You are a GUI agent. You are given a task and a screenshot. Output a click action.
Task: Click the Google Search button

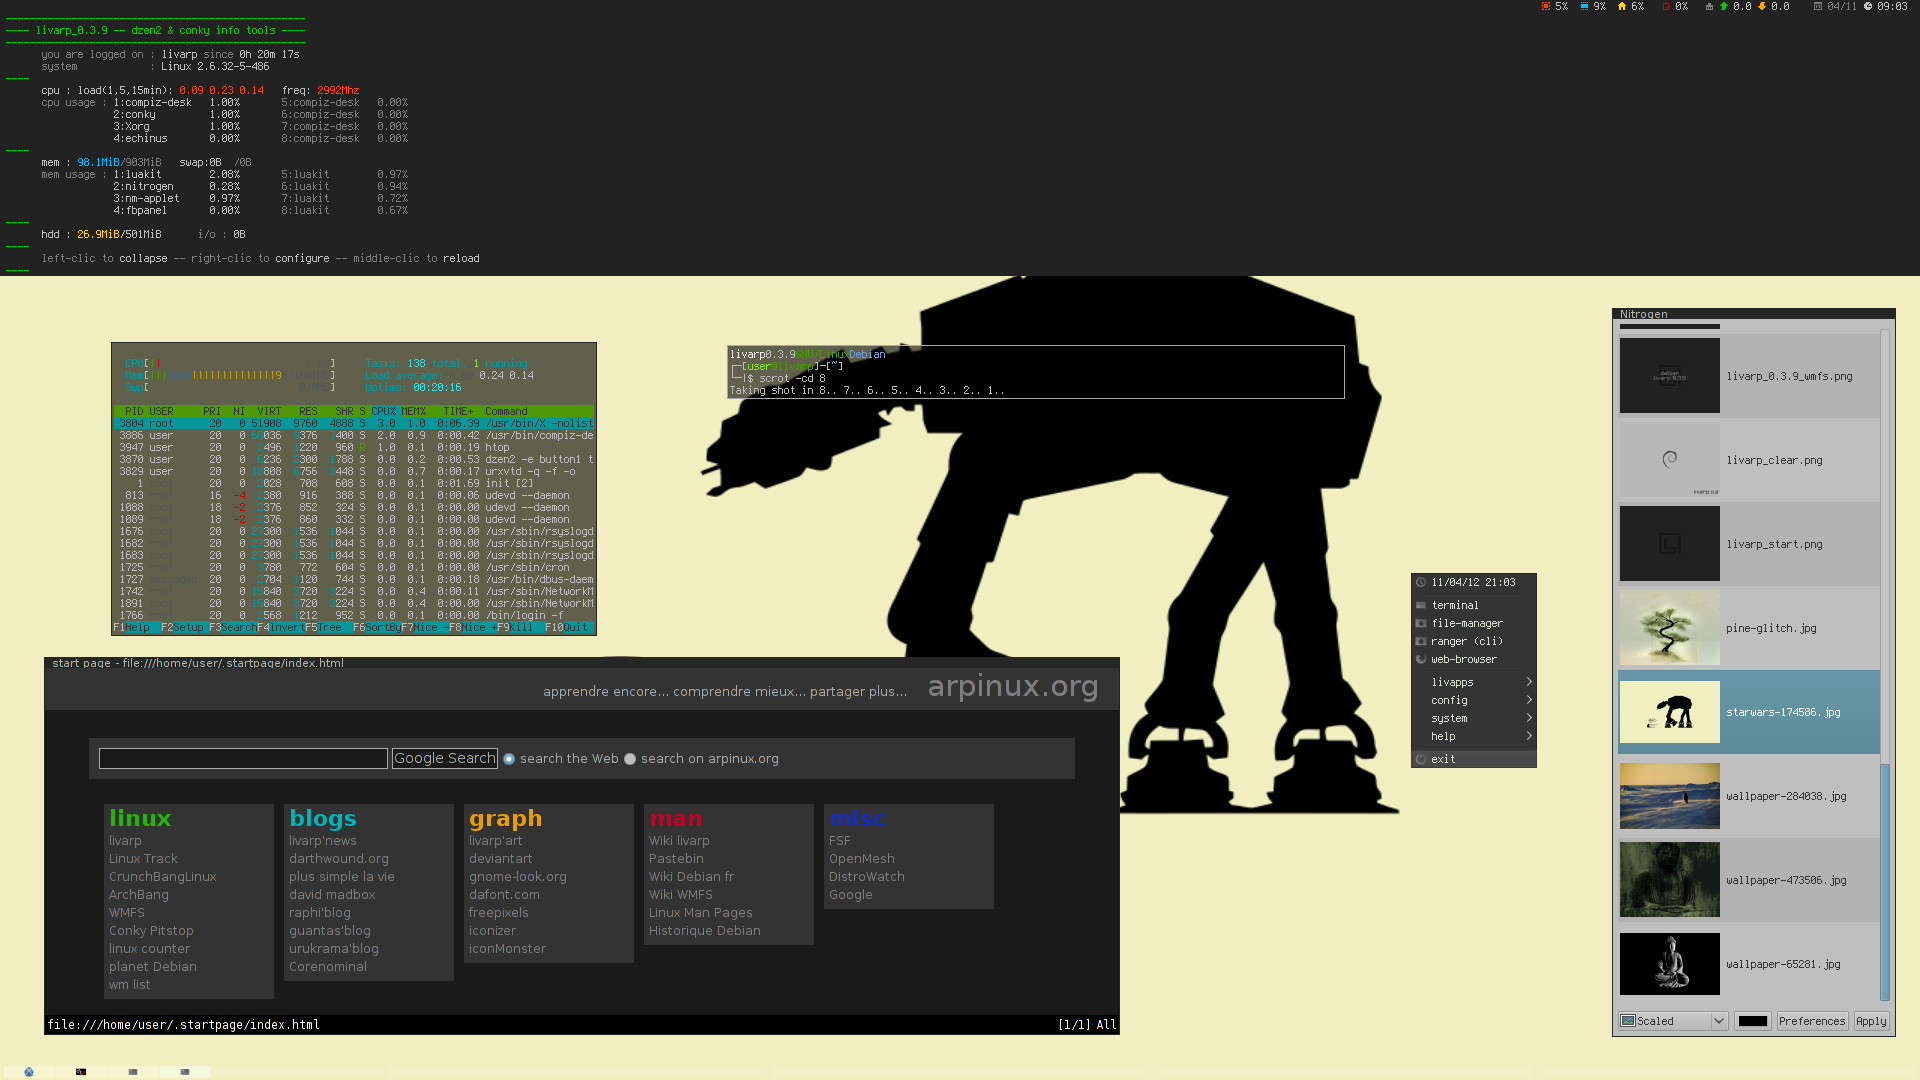pyautogui.click(x=445, y=758)
